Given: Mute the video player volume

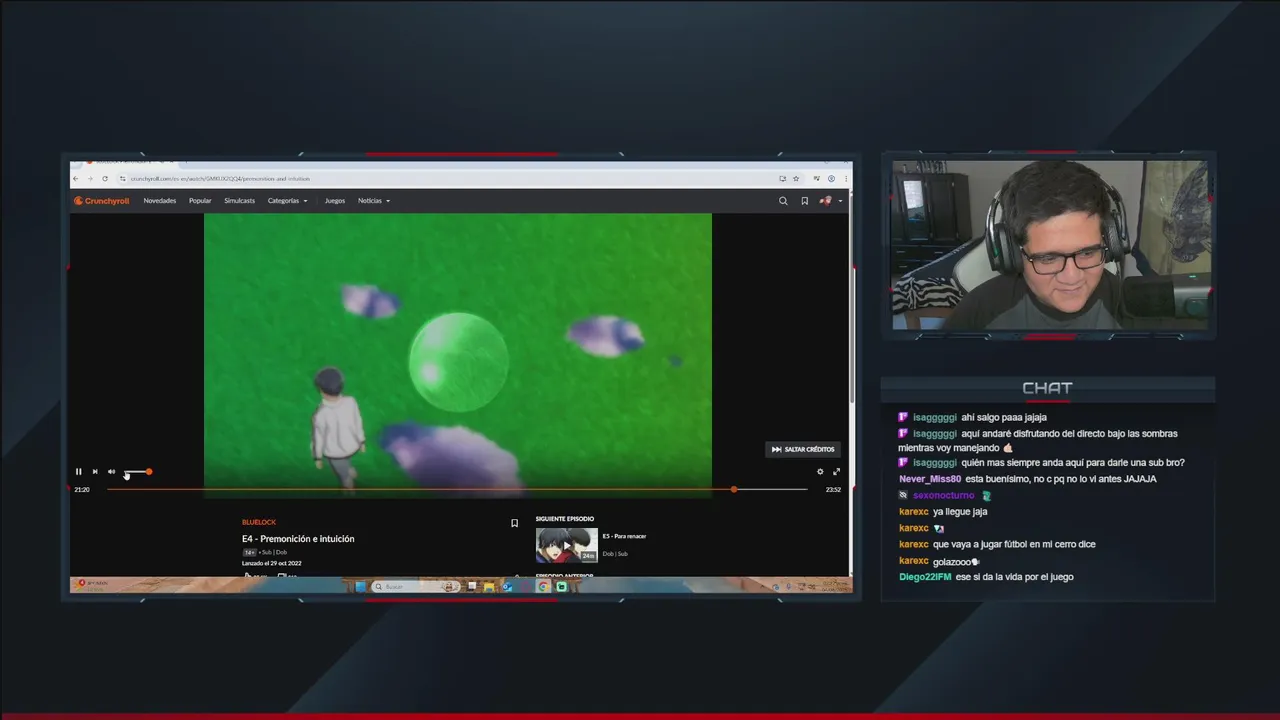Looking at the screenshot, I should 111,472.
